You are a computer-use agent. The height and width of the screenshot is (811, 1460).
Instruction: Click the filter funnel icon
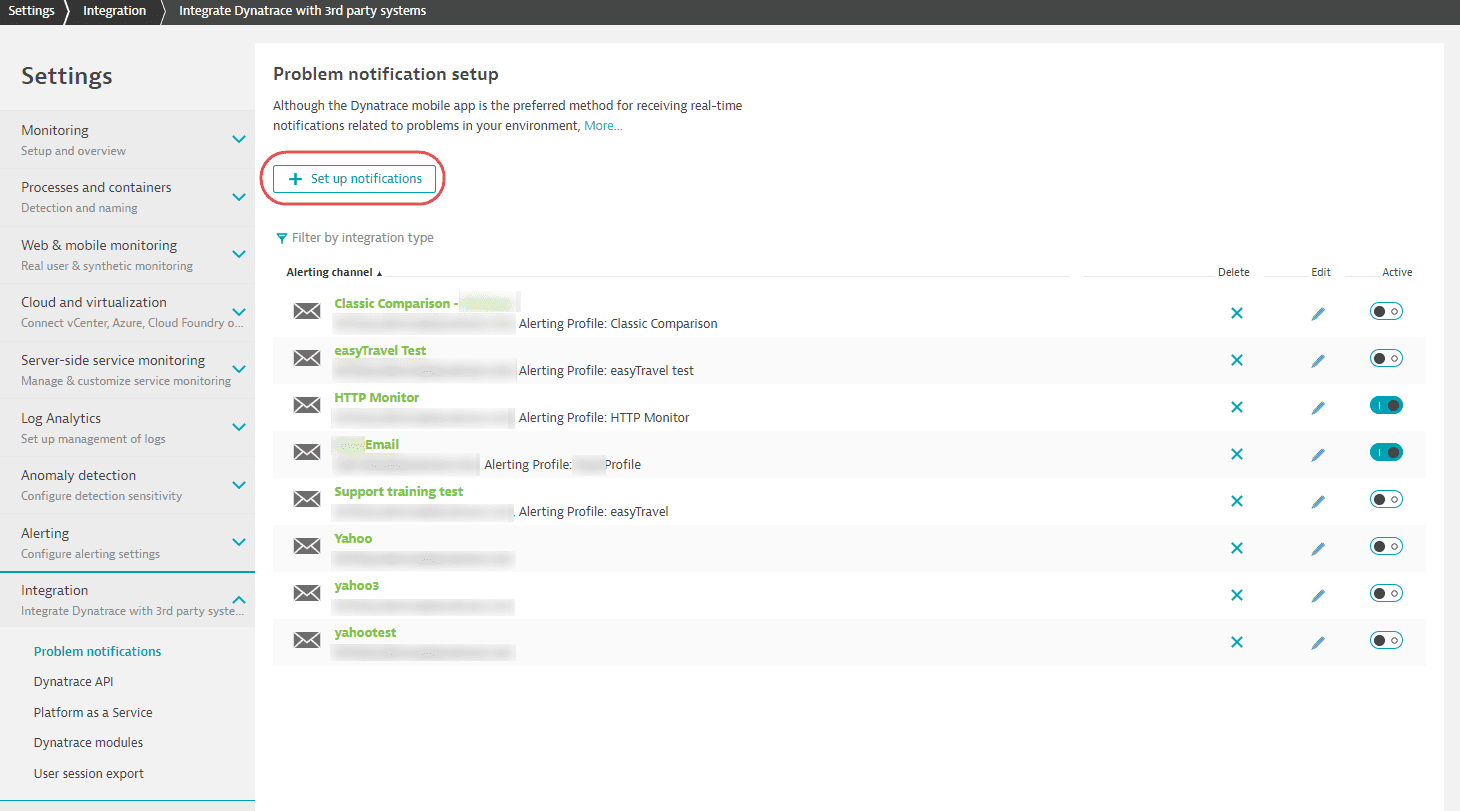click(282, 238)
